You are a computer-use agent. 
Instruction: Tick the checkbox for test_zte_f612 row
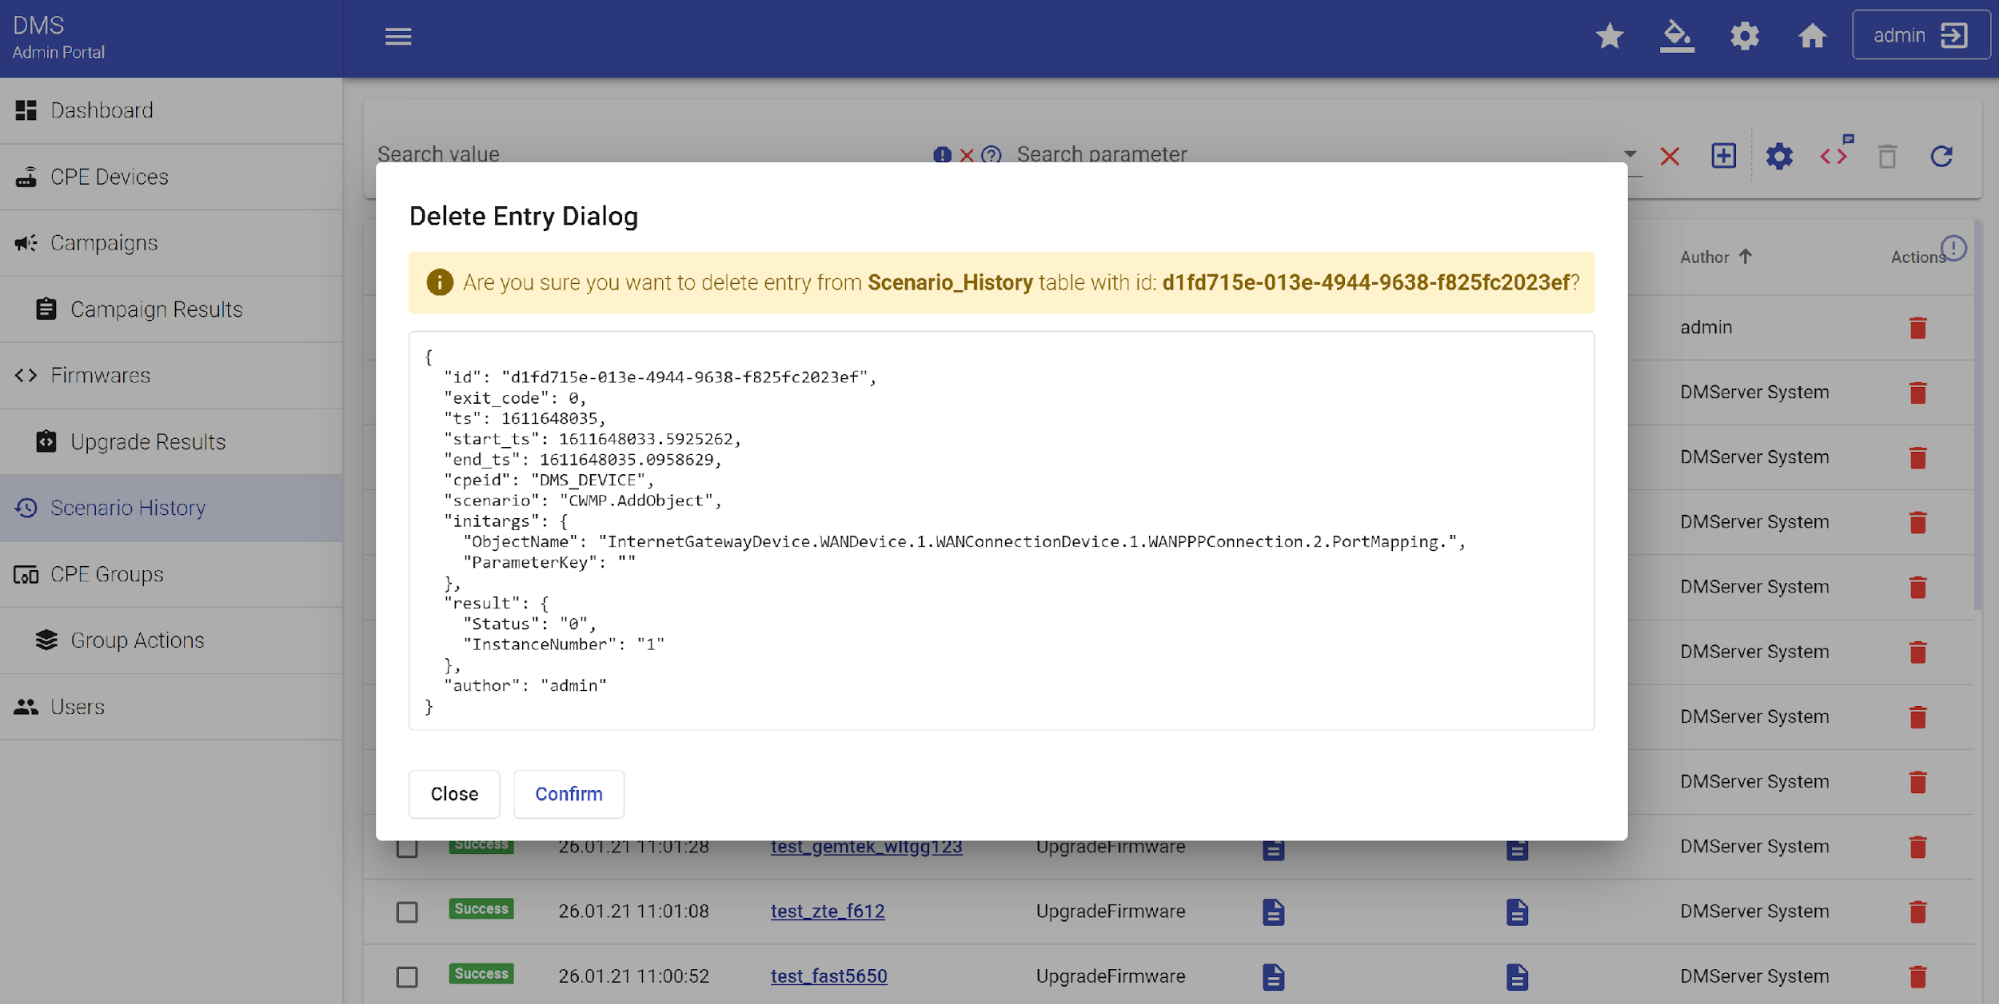click(407, 912)
